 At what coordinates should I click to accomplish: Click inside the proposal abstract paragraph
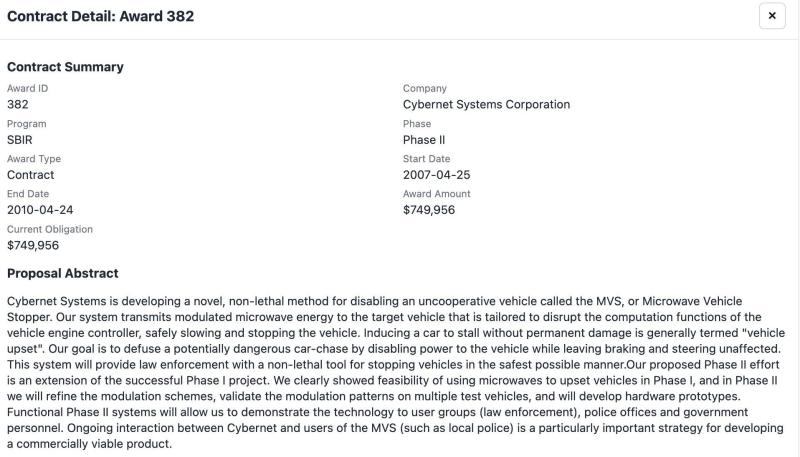coord(400,372)
